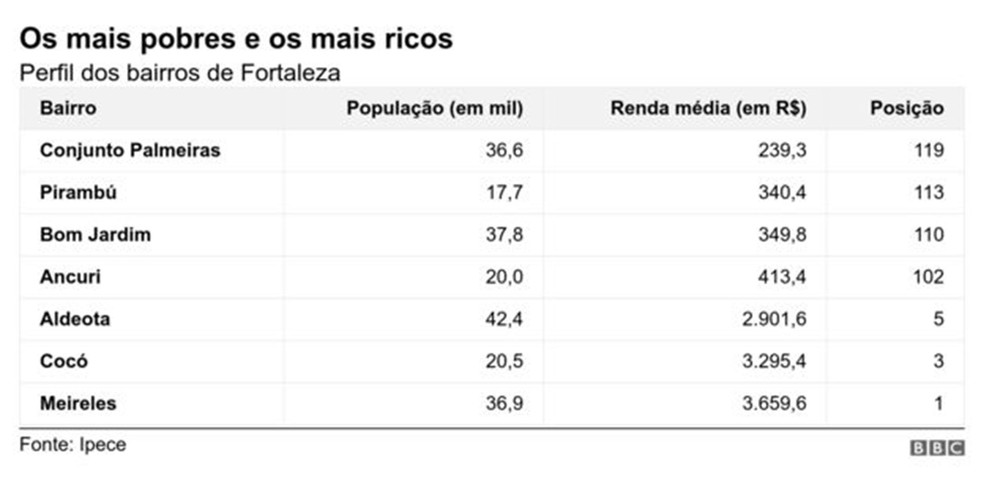The width and height of the screenshot is (984, 481).
Task: Click Aldeota population value 42,4
Action: [x=503, y=320]
